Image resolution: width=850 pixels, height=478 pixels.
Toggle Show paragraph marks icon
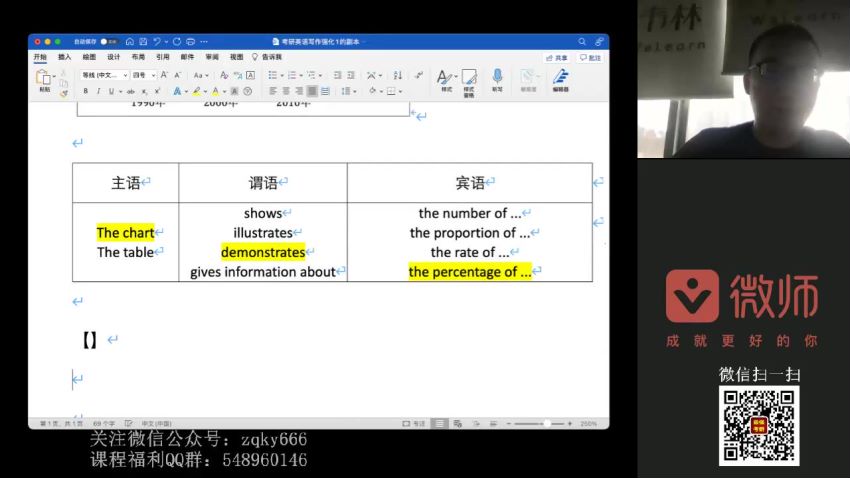tap(418, 75)
